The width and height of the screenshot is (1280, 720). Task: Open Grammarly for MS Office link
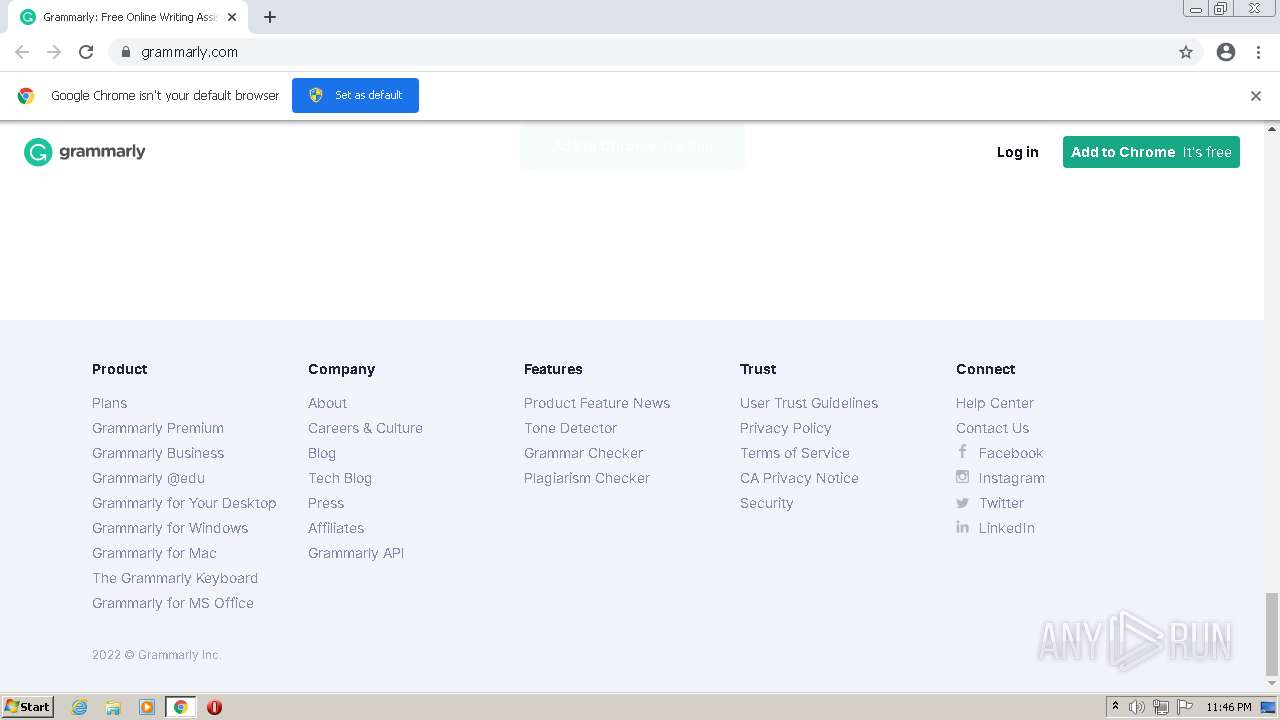coord(173,603)
